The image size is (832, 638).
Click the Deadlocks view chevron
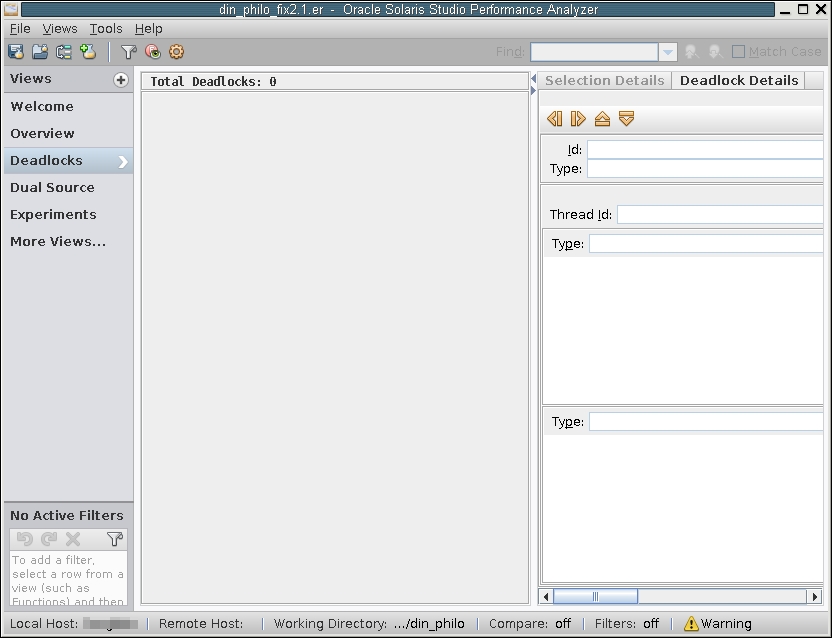coord(123,161)
